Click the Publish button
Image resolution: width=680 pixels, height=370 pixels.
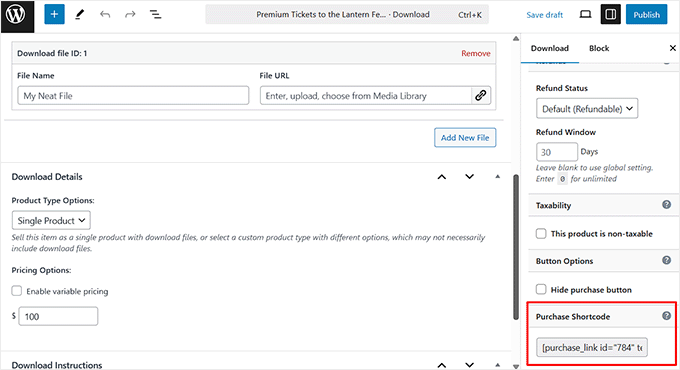pyautogui.click(x=646, y=14)
